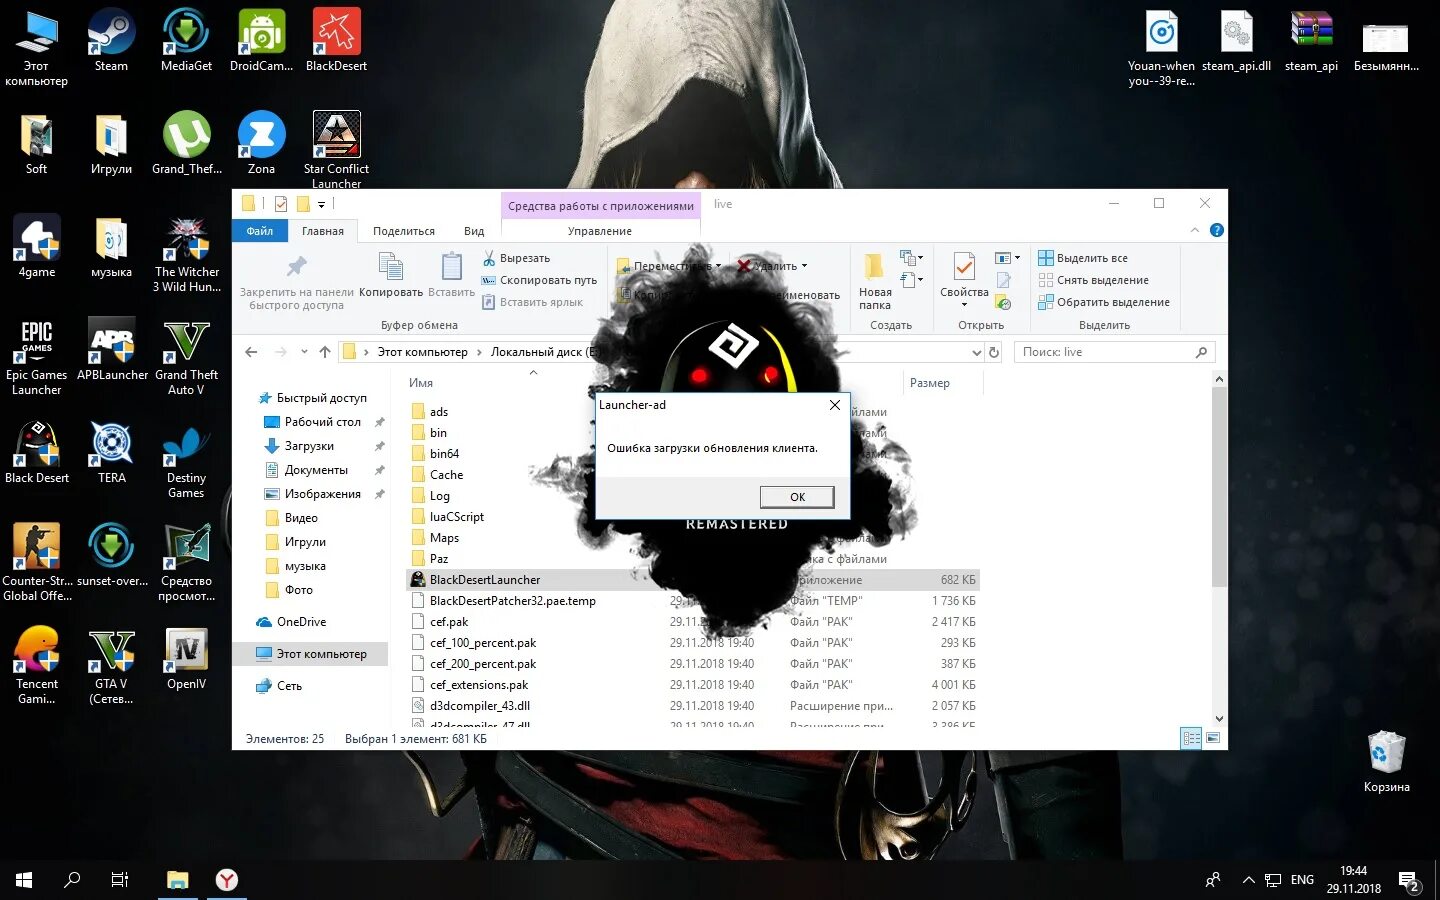Screen dimensions: 1440x900
Task: Select OneDrive in the navigation pane
Action: point(301,622)
